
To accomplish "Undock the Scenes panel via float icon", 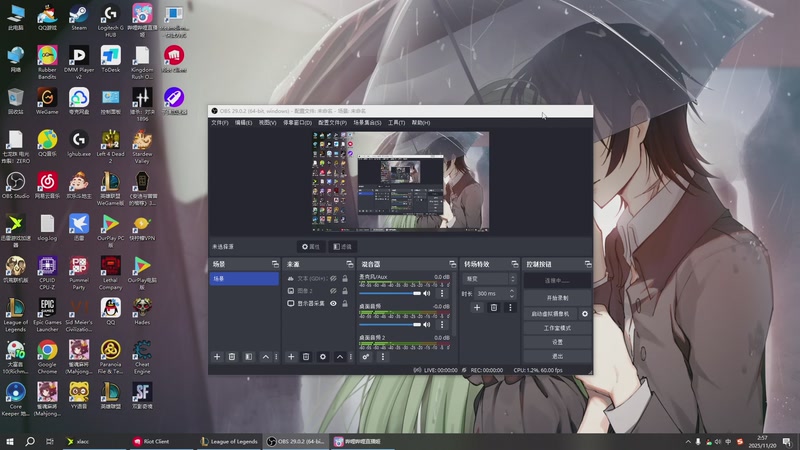I will click(x=275, y=264).
